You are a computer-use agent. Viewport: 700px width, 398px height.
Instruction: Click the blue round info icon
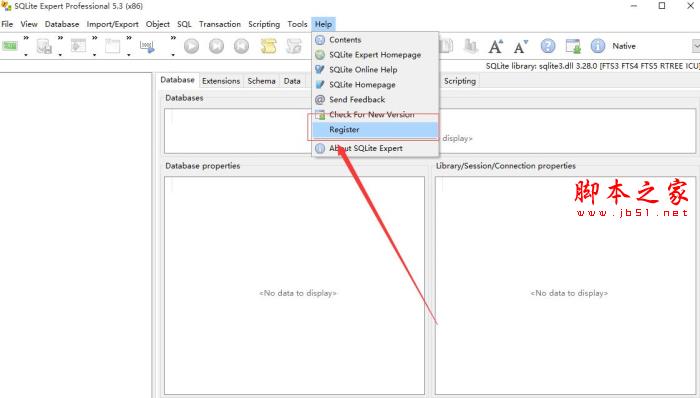pyautogui.click(x=598, y=46)
